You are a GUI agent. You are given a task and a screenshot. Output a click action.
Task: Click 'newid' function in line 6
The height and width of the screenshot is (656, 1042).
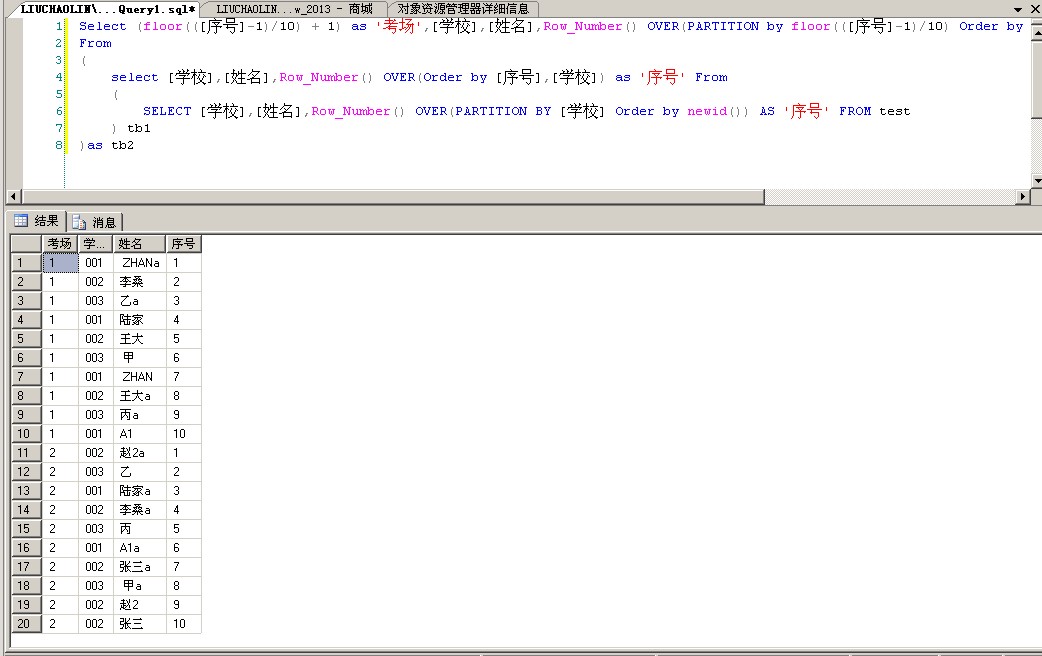[x=707, y=111]
